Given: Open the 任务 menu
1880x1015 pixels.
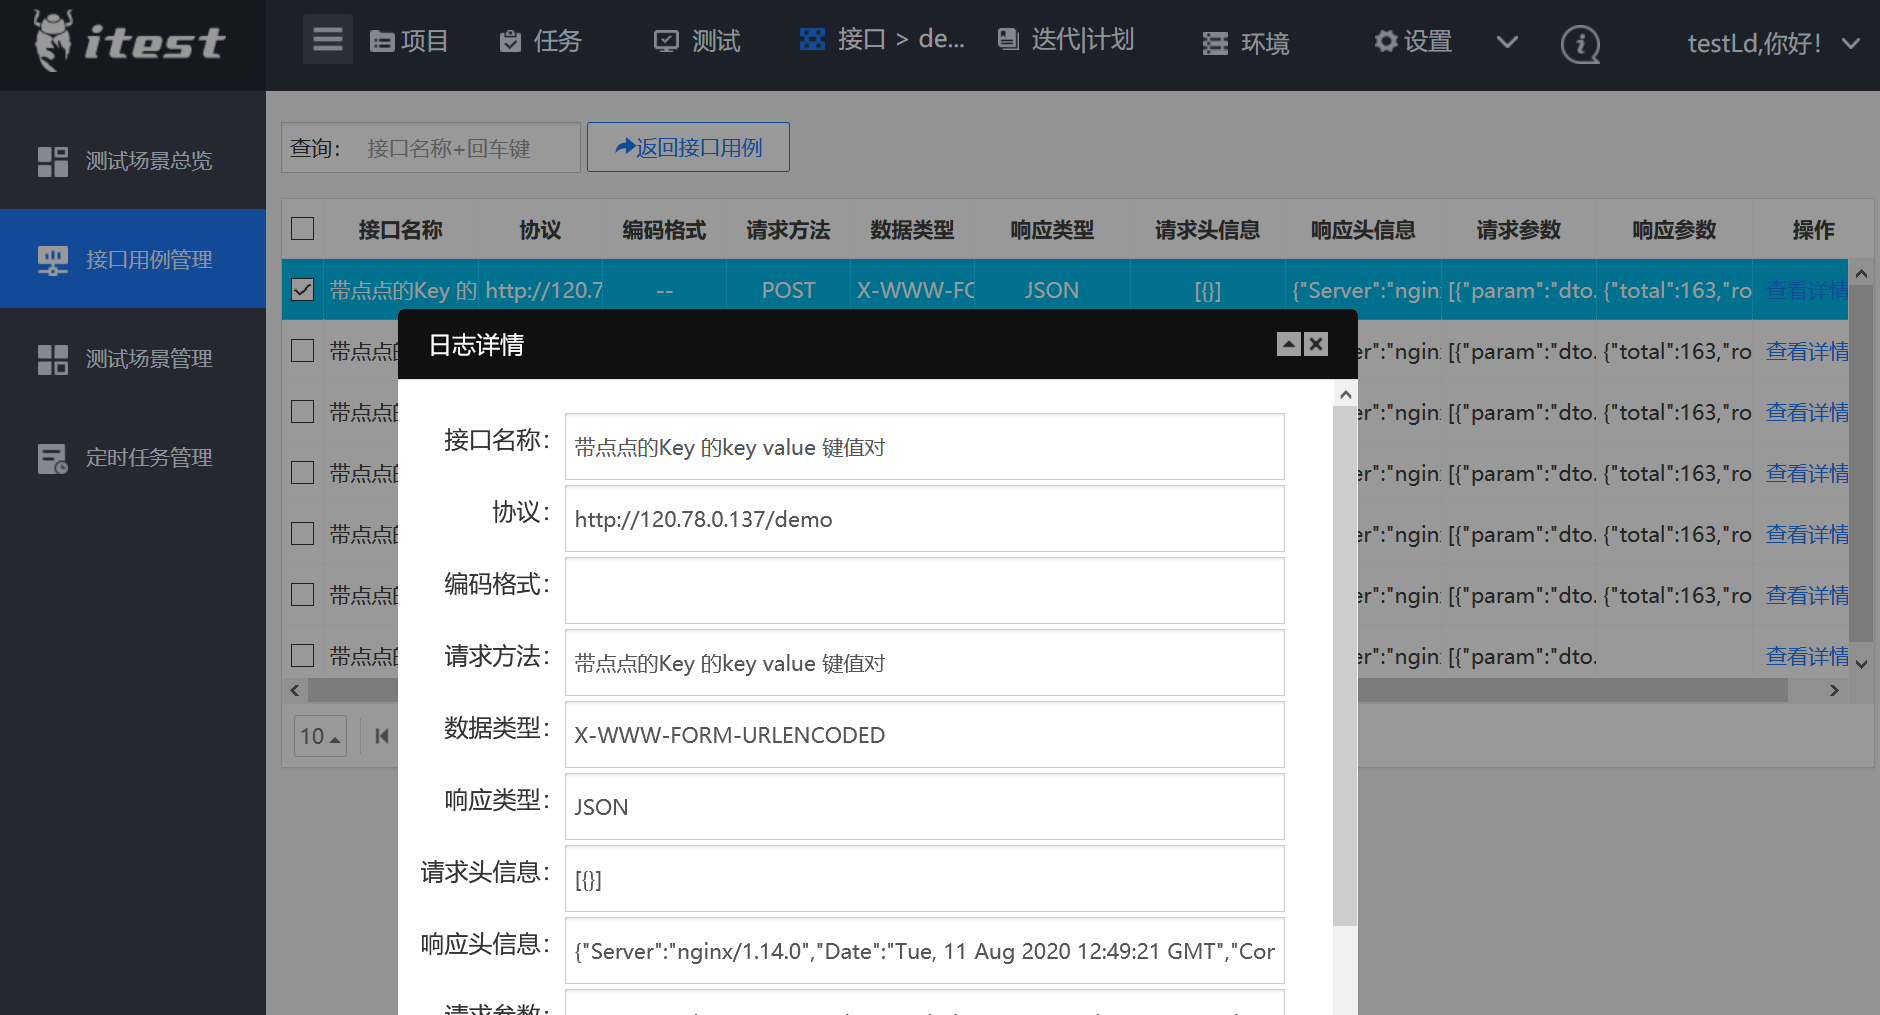Looking at the screenshot, I should pos(540,41).
